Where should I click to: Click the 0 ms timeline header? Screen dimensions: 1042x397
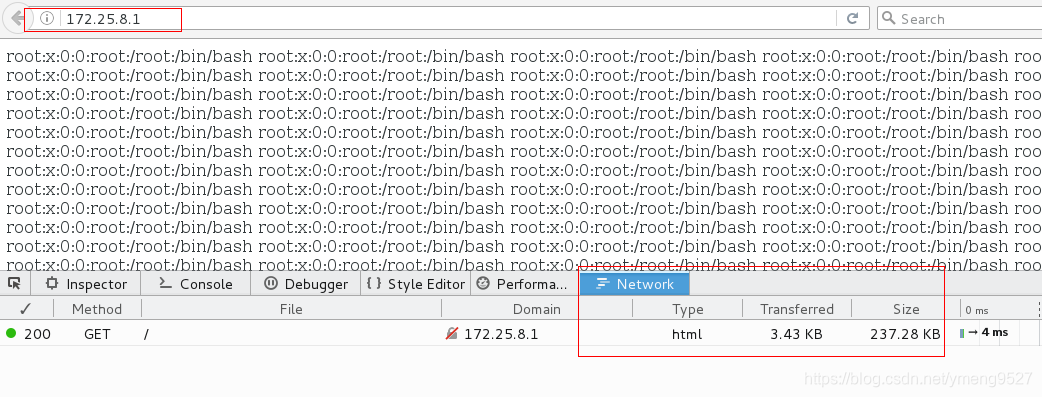point(977,311)
